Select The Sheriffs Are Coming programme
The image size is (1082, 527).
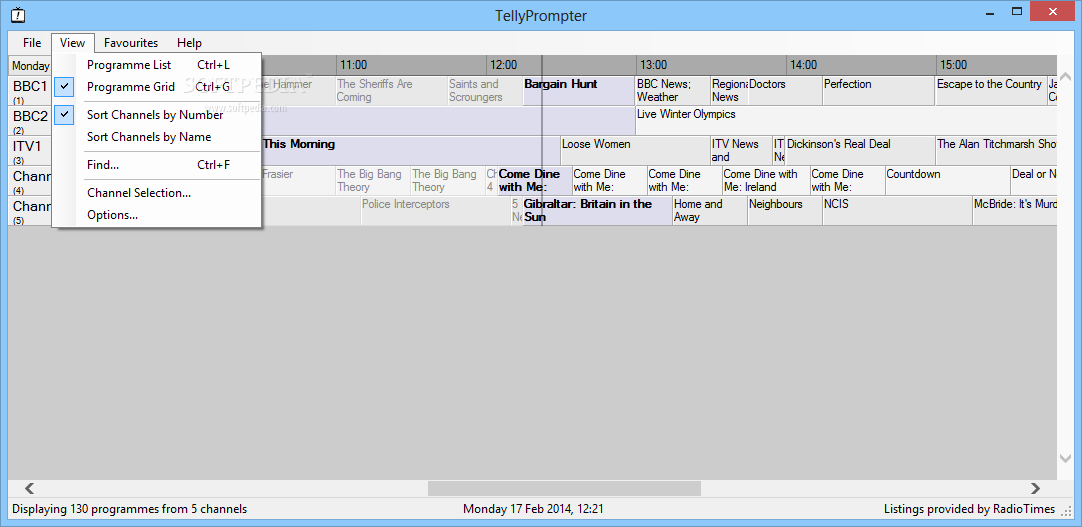[x=391, y=90]
